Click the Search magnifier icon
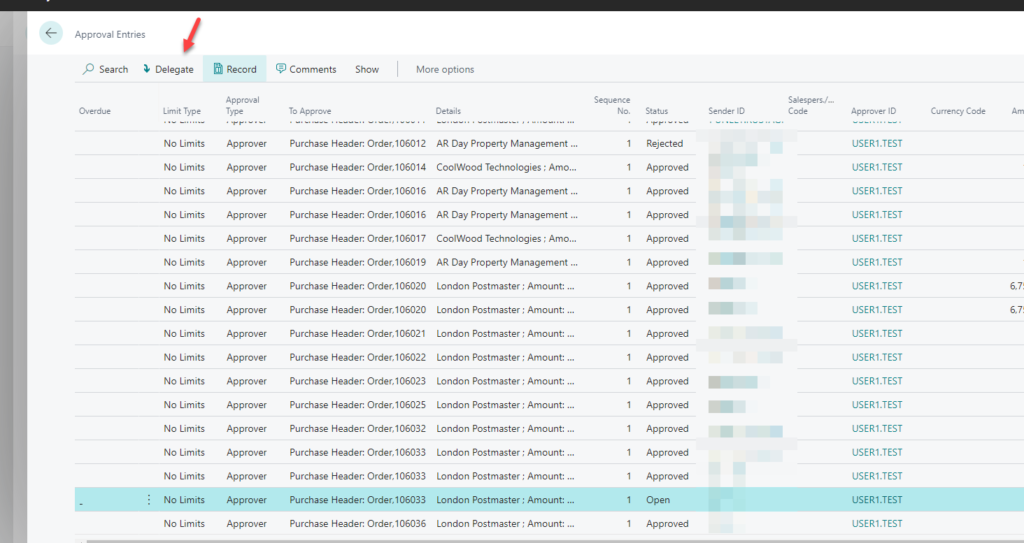The image size is (1024, 543). [89, 69]
